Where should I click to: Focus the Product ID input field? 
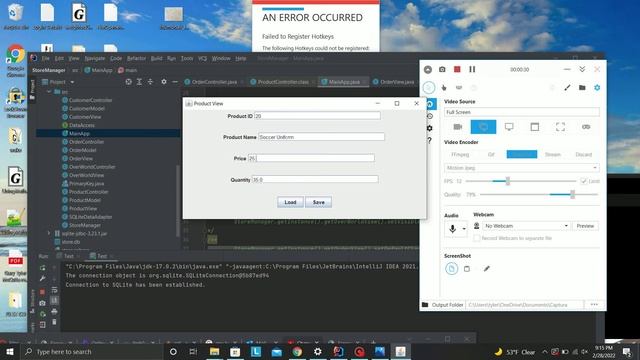[x=317, y=116]
